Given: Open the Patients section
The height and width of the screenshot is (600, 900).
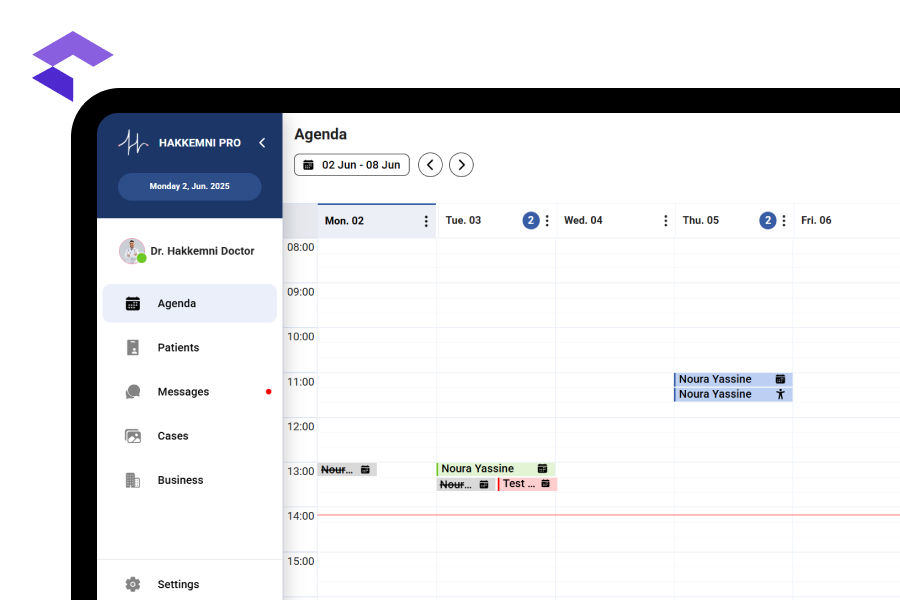Looking at the screenshot, I should click(189, 347).
